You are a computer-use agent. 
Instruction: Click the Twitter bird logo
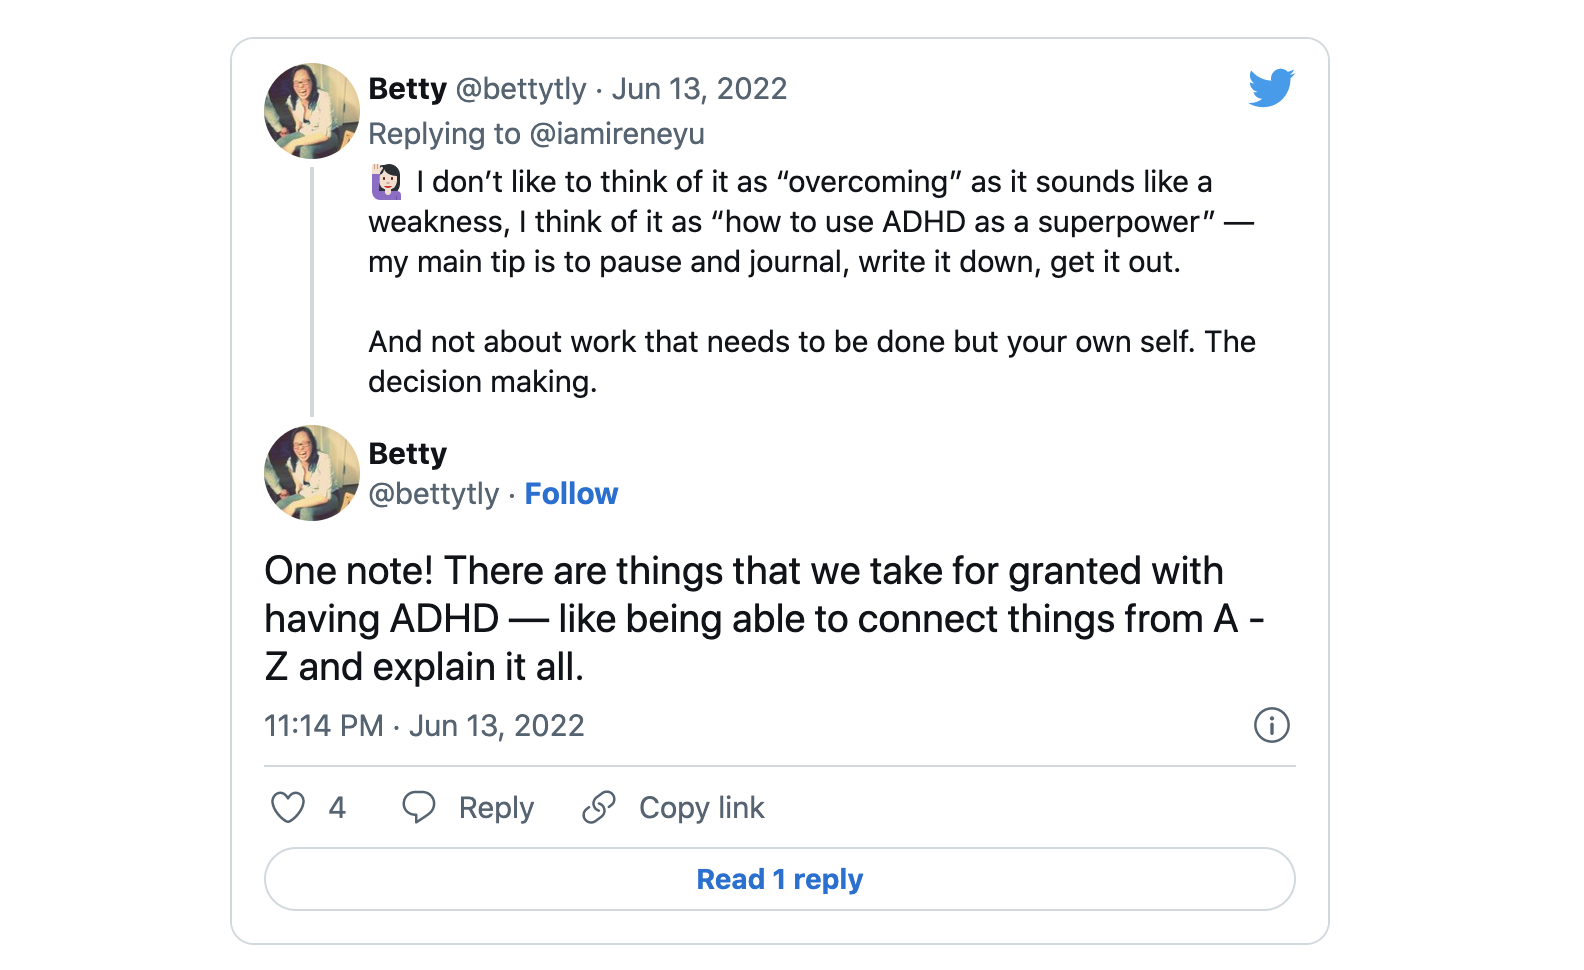tap(1271, 88)
